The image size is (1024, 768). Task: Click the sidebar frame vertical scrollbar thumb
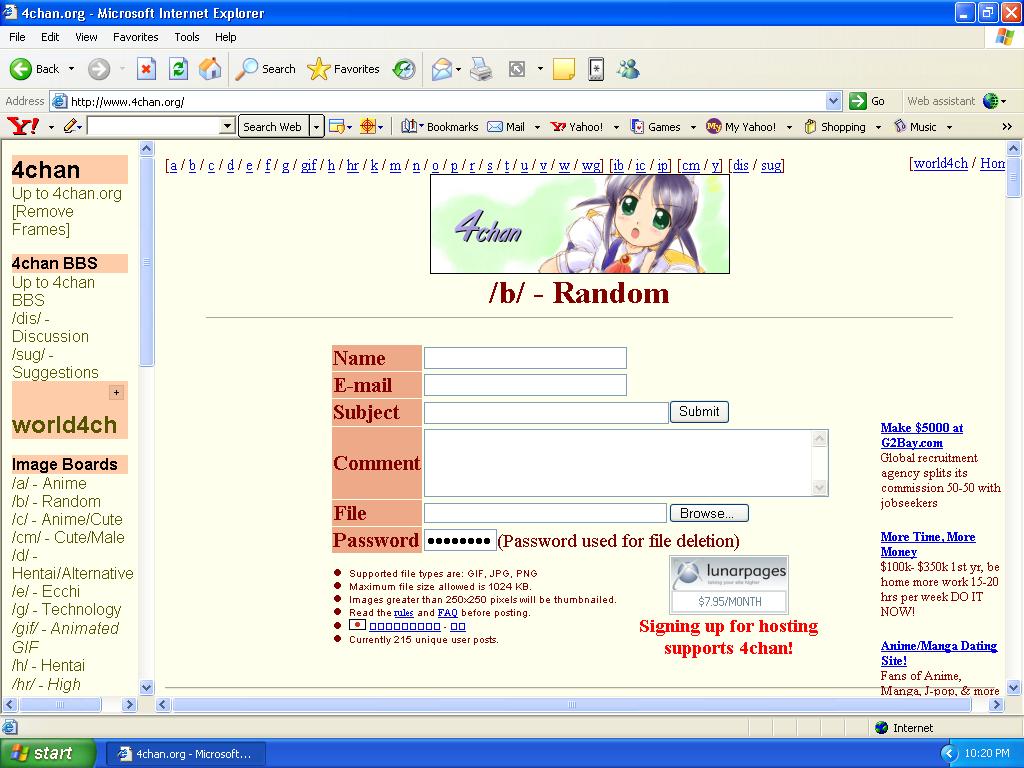146,262
